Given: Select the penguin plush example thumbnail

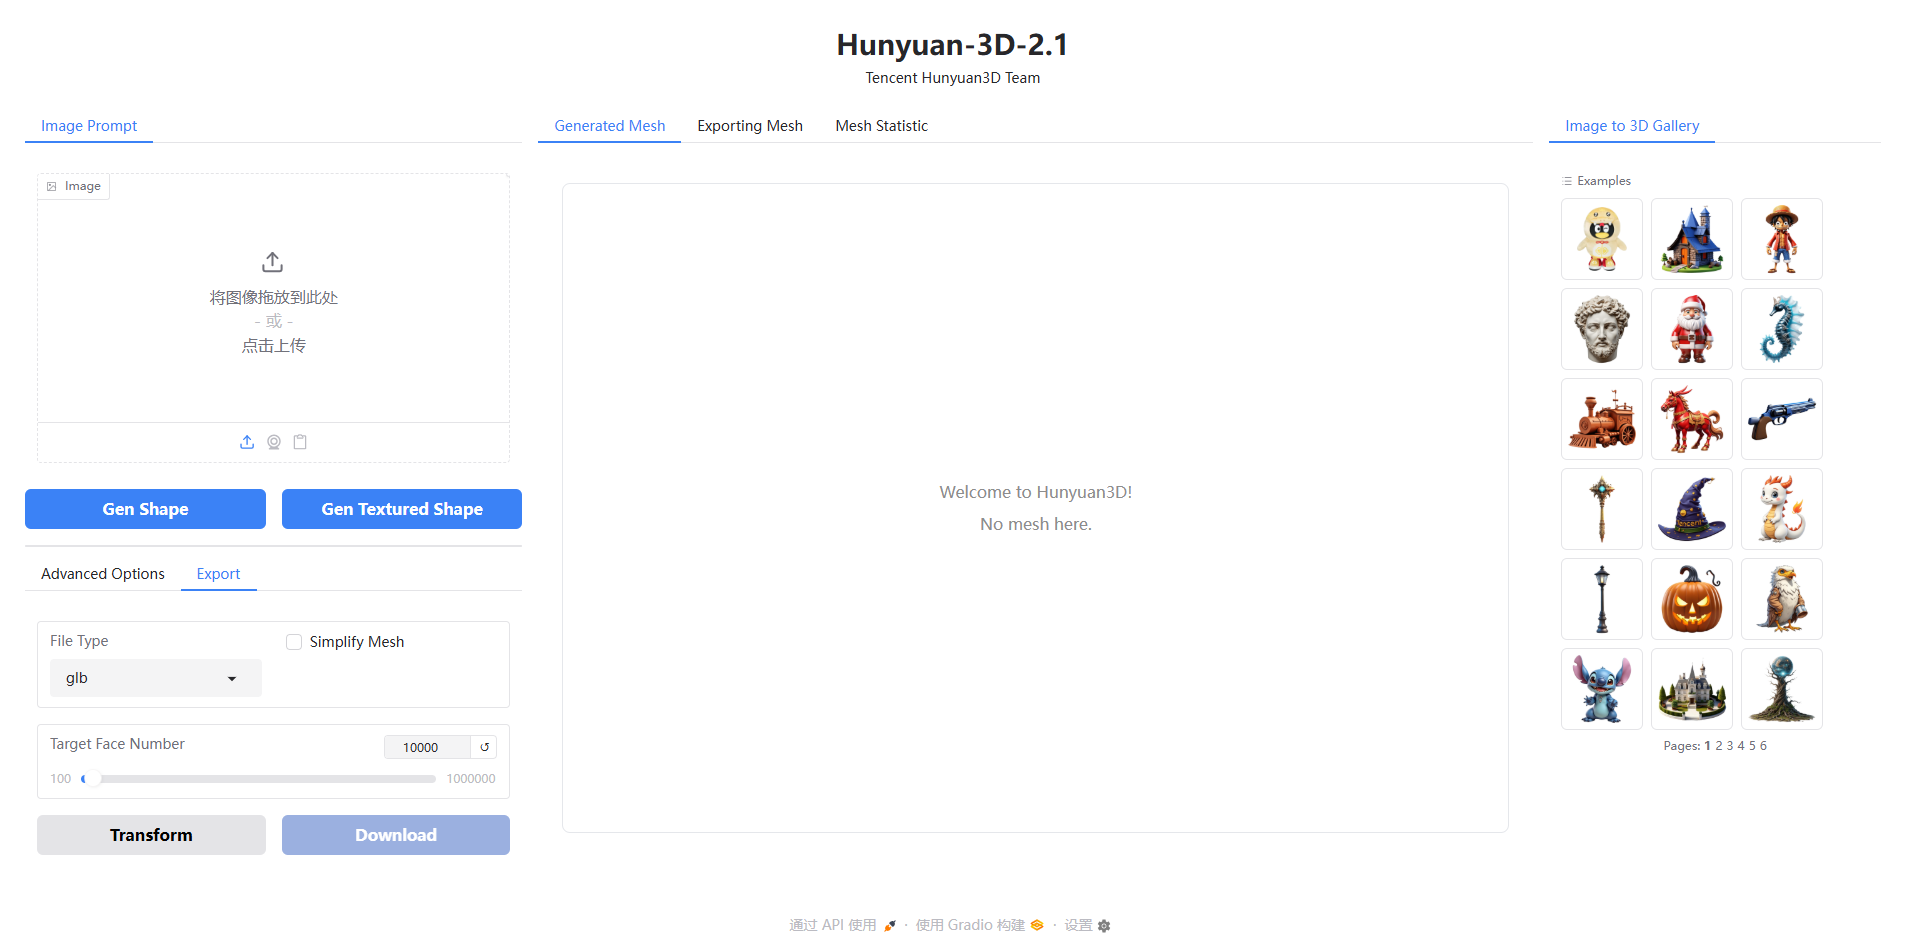Looking at the screenshot, I should (x=1602, y=239).
